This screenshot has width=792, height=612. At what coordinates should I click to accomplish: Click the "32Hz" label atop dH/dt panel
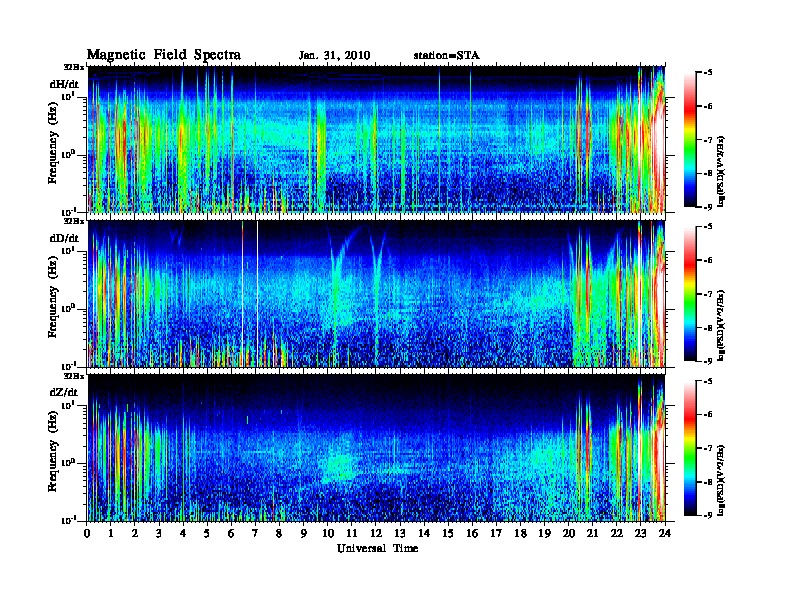[x=74, y=67]
